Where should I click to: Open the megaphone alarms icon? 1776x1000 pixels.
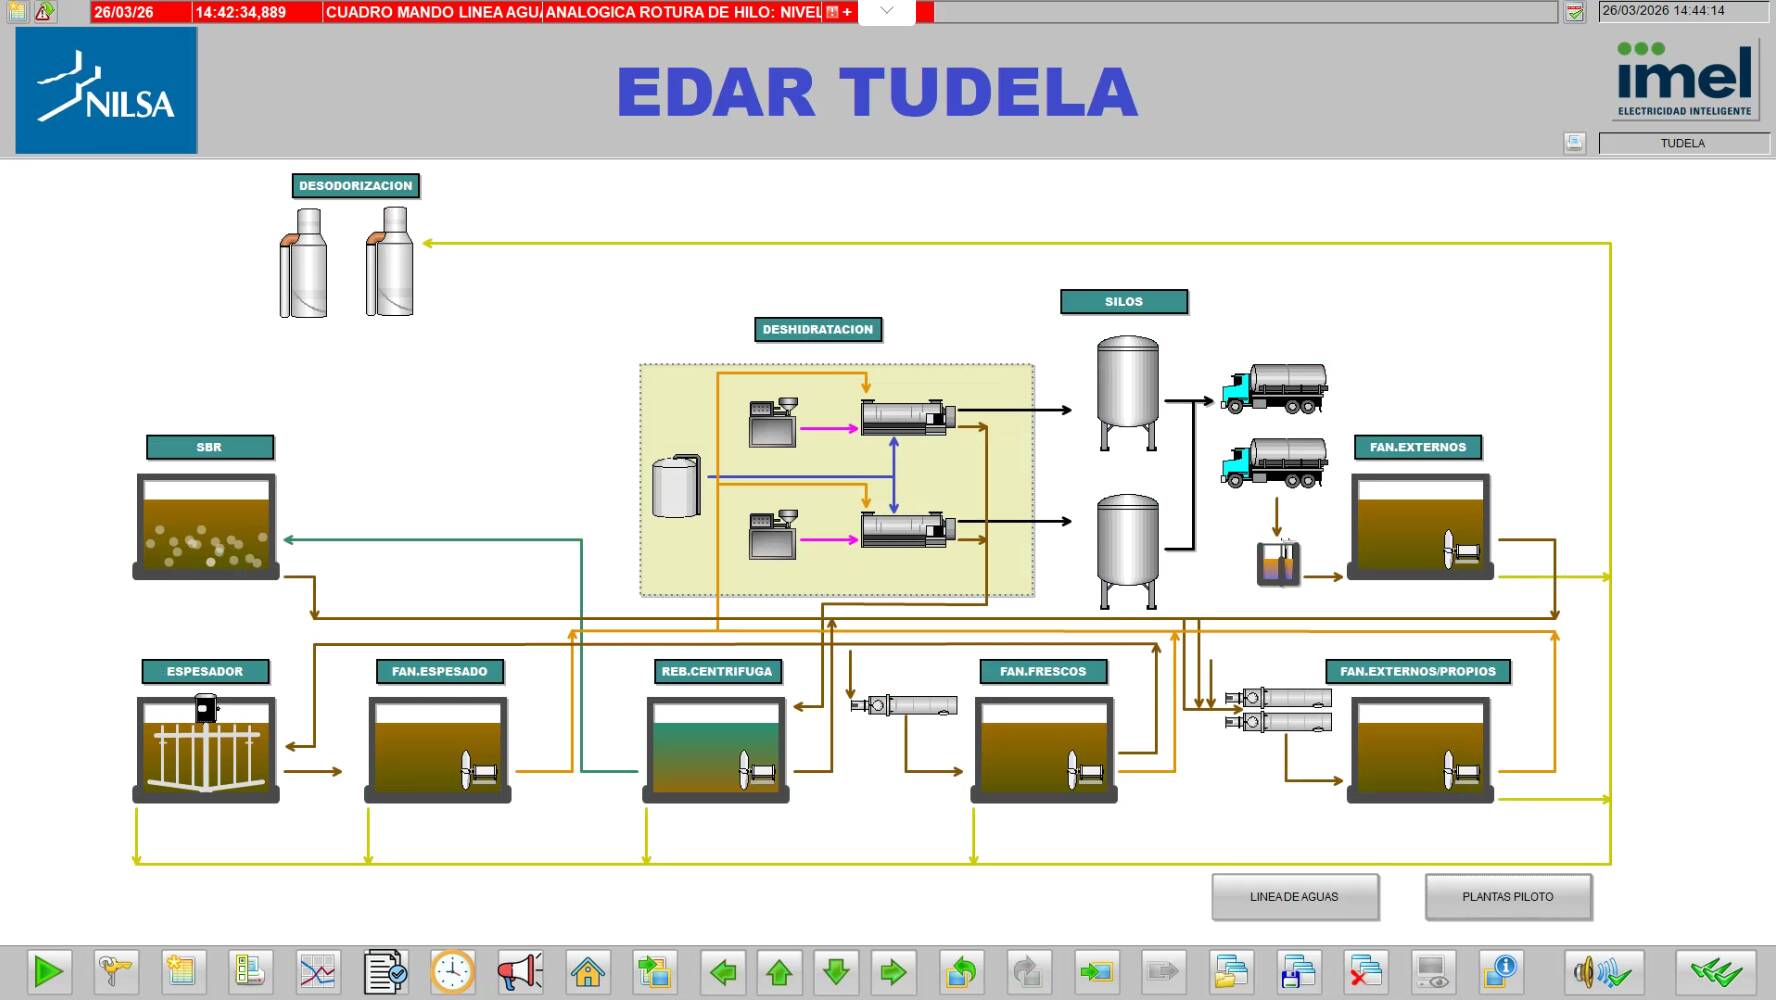click(520, 971)
